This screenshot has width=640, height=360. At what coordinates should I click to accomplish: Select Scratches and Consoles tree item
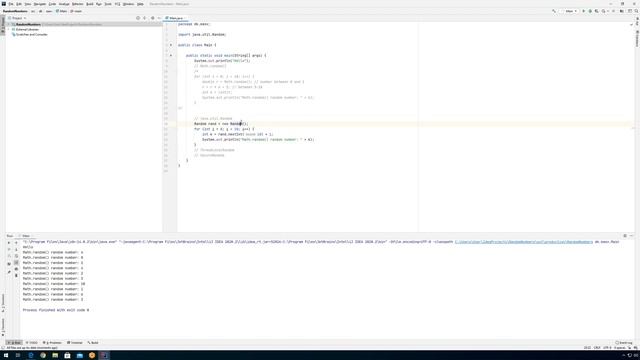click(x=30, y=35)
